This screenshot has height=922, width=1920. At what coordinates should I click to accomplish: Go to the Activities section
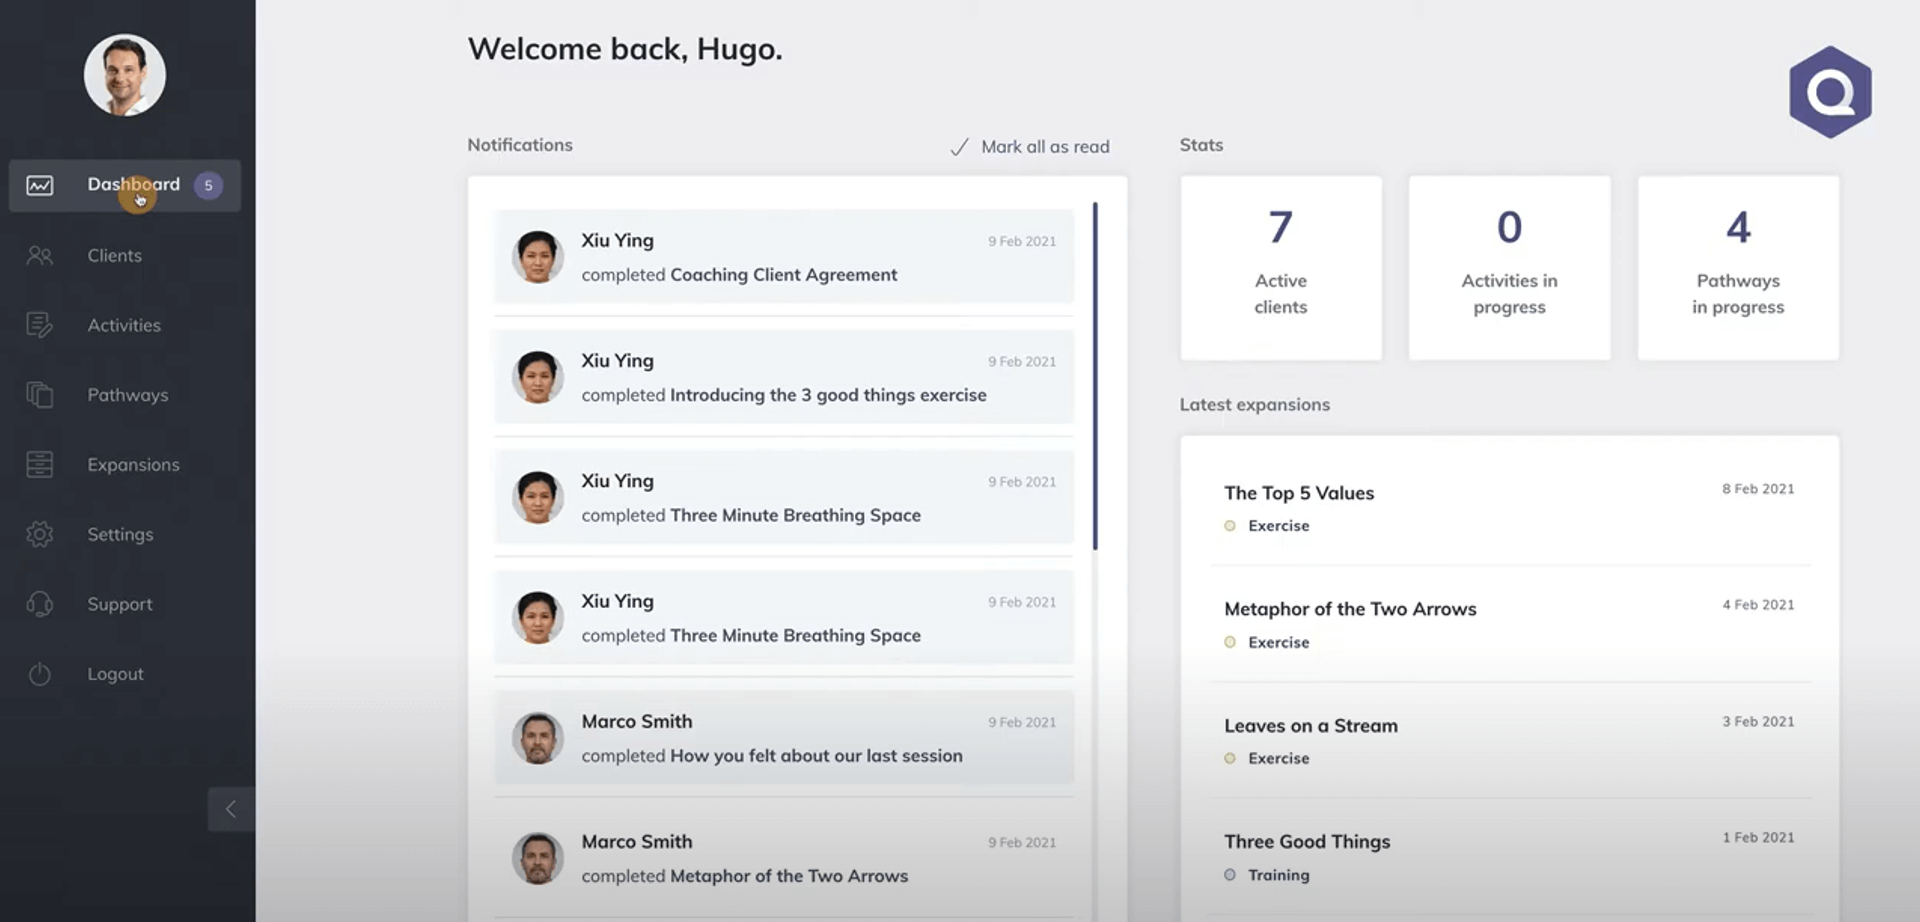125,325
